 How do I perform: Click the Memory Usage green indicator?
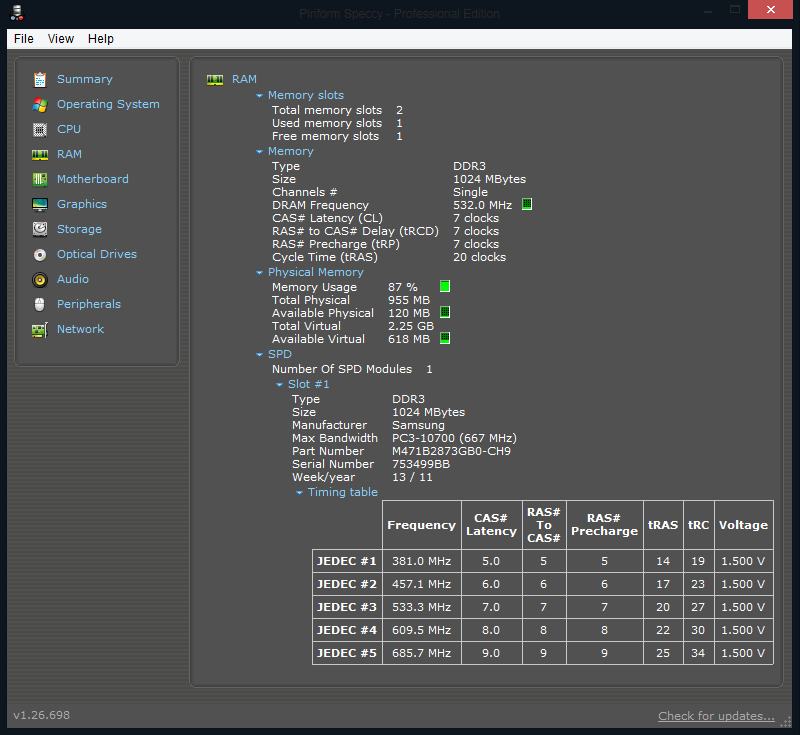pyautogui.click(x=445, y=286)
